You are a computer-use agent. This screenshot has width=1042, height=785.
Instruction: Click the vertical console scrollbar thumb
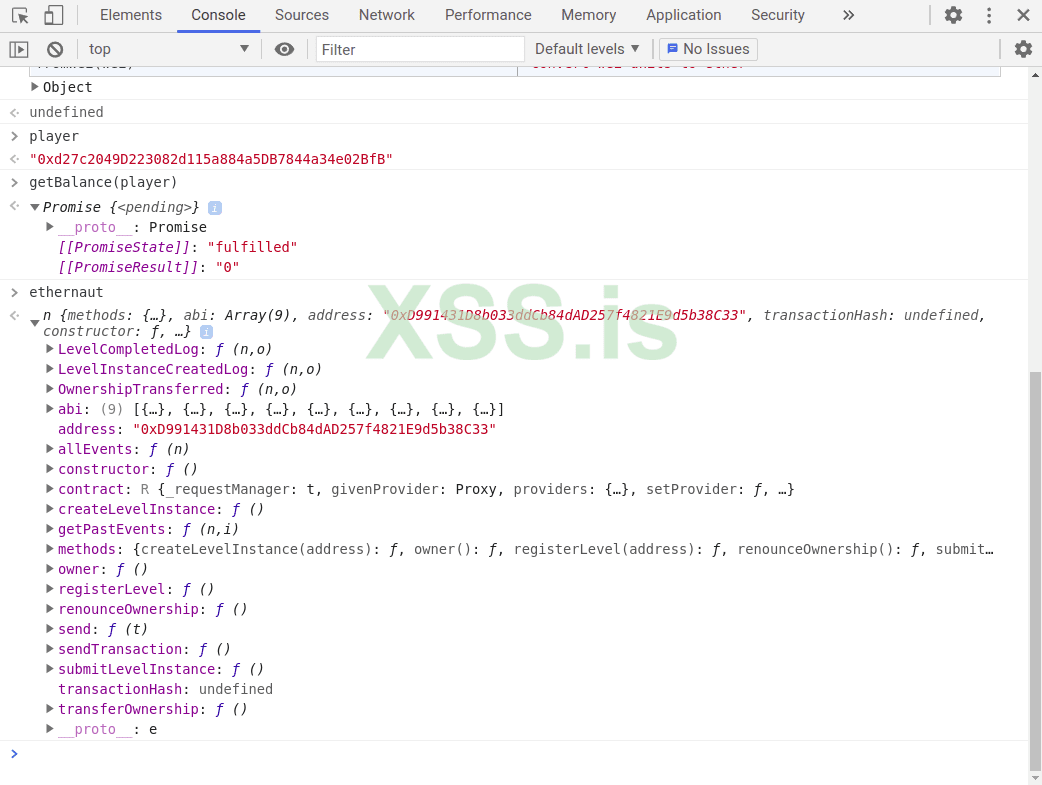1035,570
